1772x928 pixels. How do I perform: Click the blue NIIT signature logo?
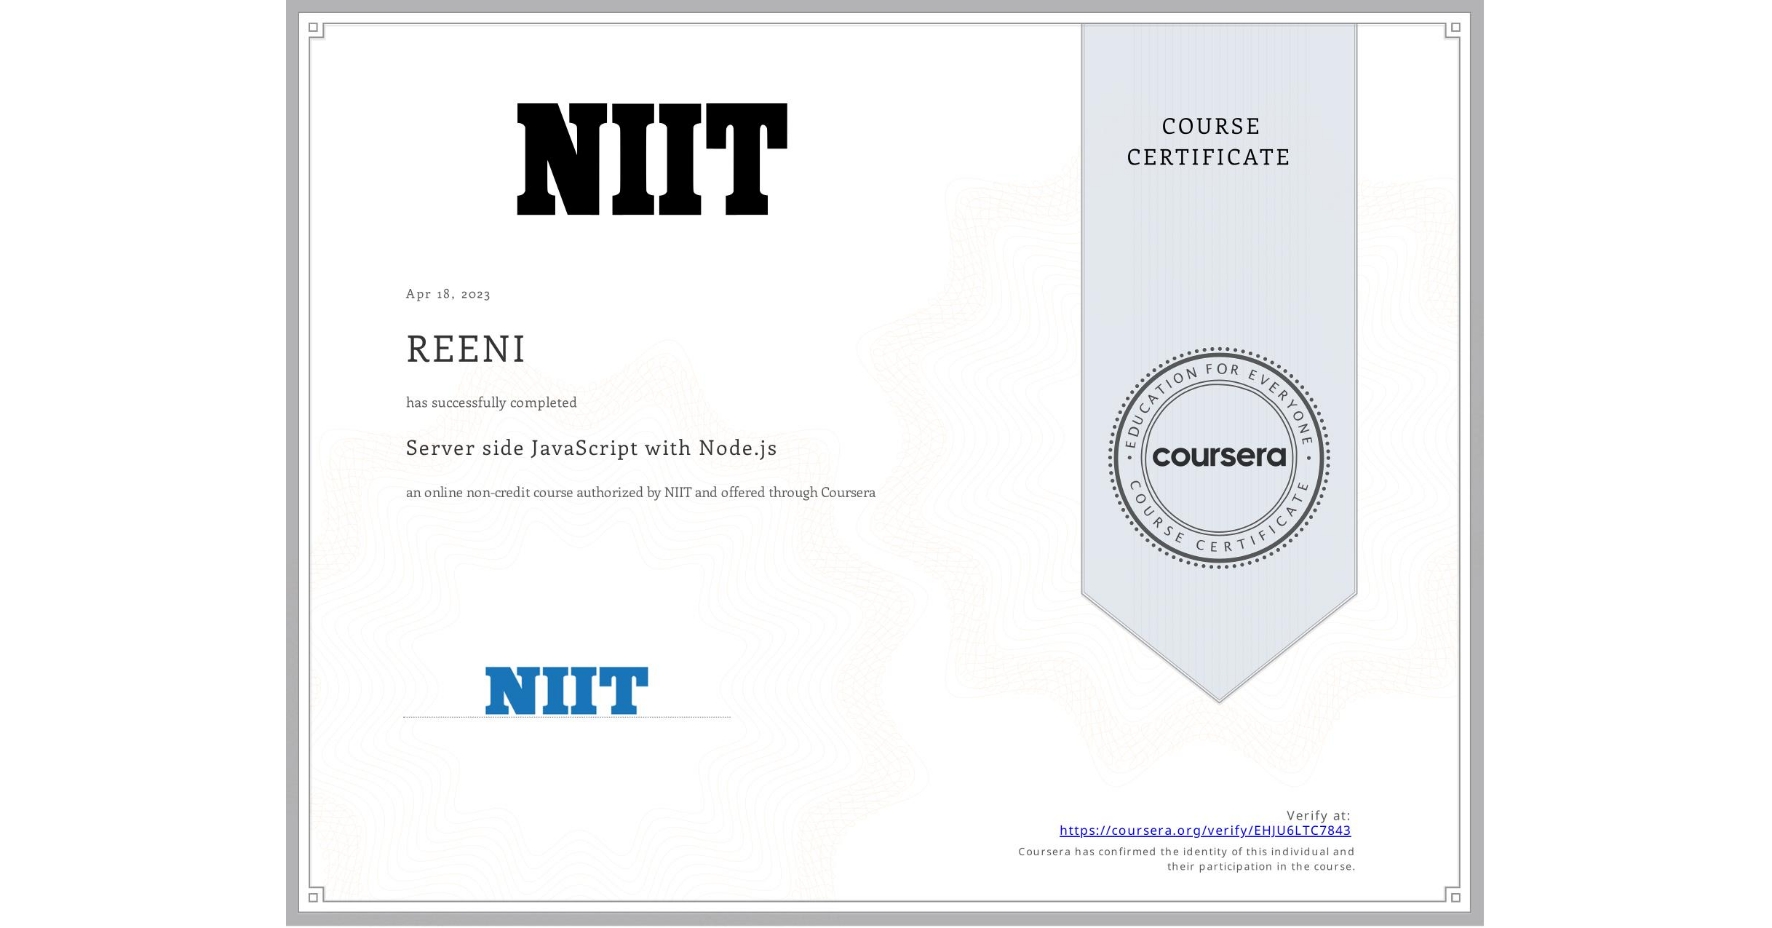point(567,691)
